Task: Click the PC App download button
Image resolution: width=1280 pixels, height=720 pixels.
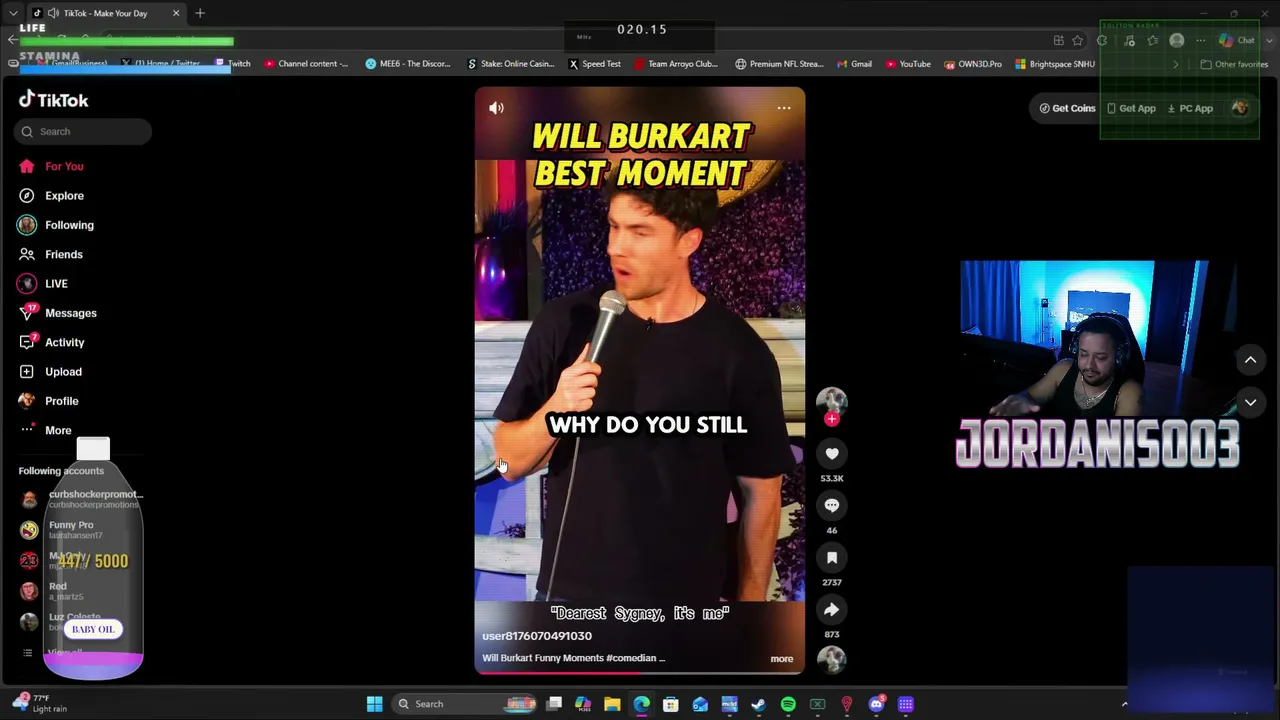Action: pos(1190,108)
